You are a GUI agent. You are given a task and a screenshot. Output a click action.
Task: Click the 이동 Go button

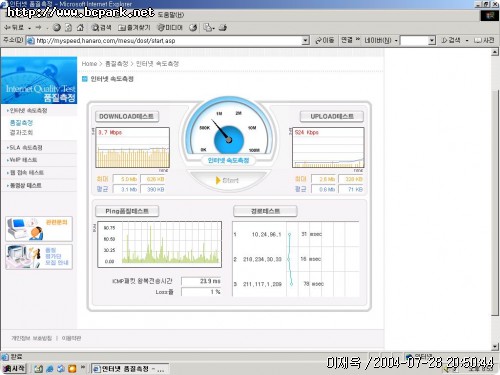tap(325, 40)
